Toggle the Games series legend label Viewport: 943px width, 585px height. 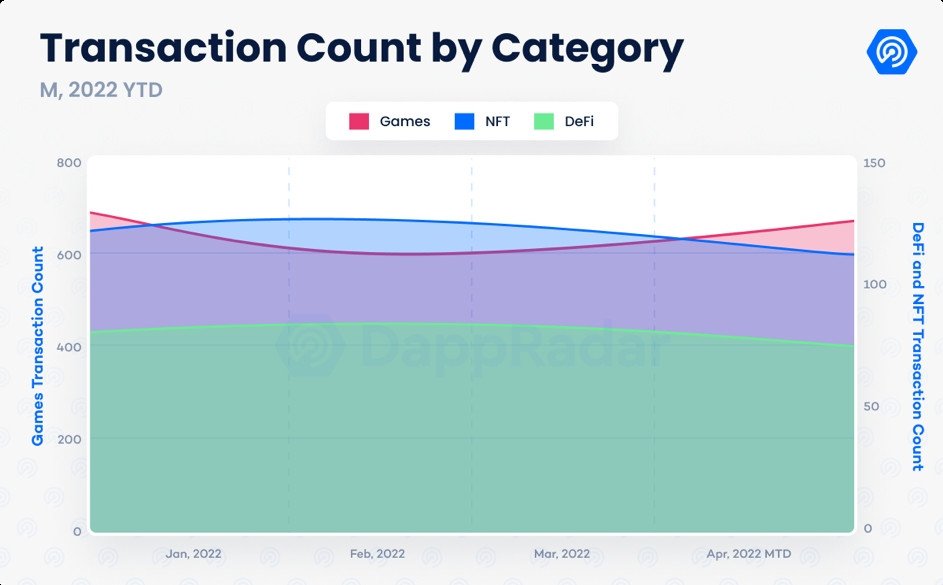click(405, 121)
